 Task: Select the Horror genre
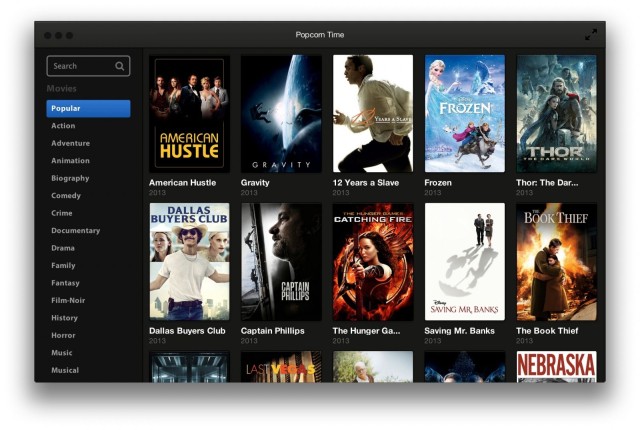click(x=63, y=335)
